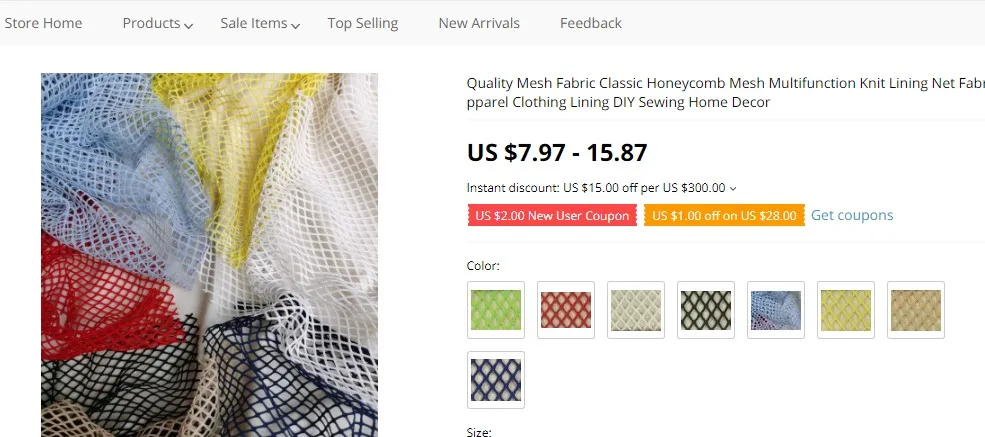Select the beige tan mesh color swatch
Screen dimensions: 985x437
pyautogui.click(x=916, y=310)
